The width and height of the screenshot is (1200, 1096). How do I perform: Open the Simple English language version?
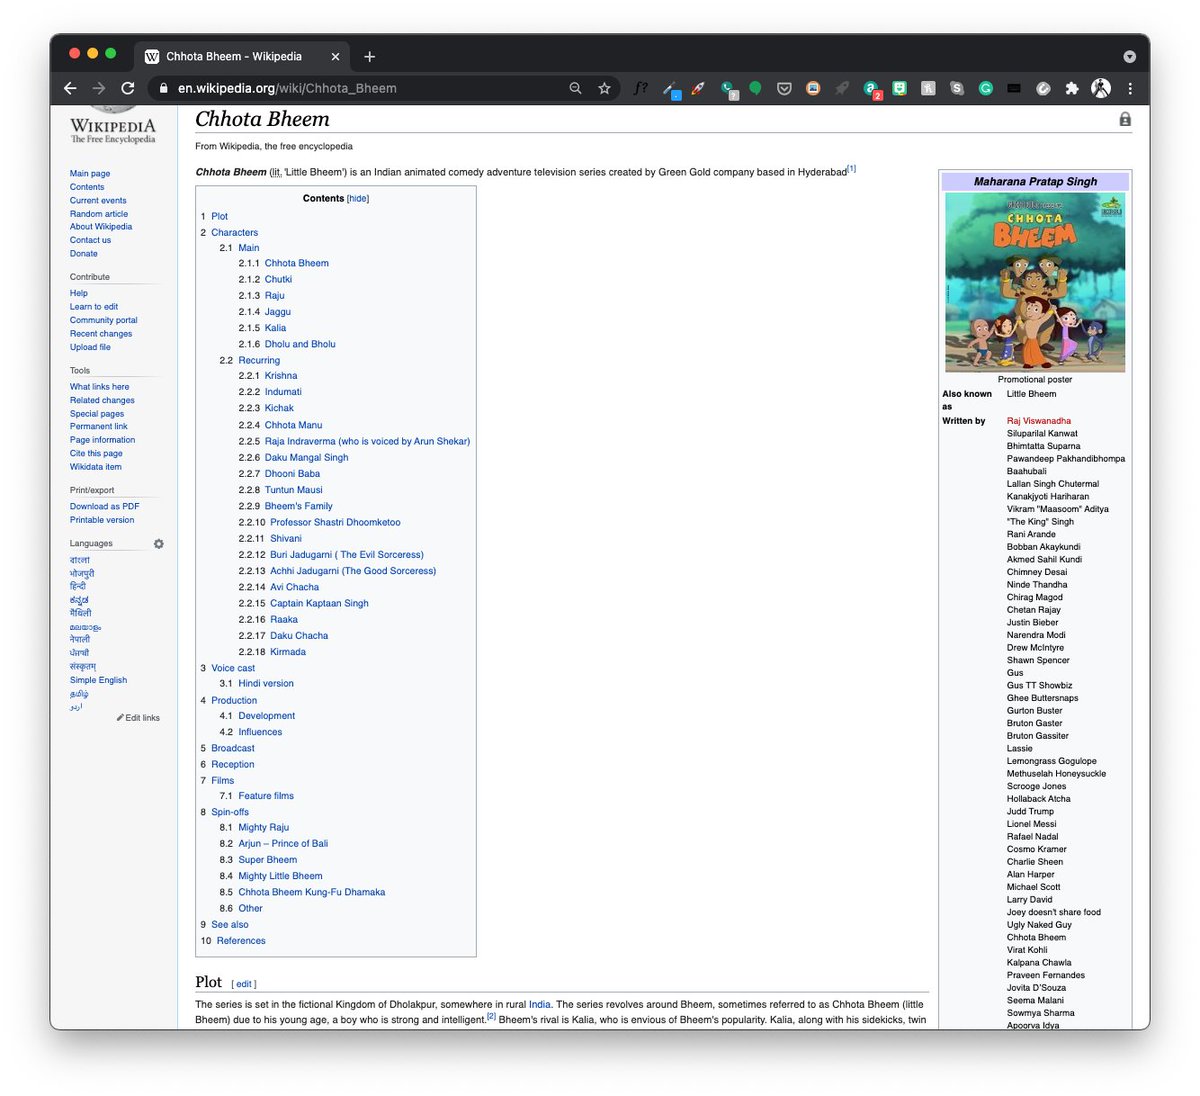coord(97,679)
